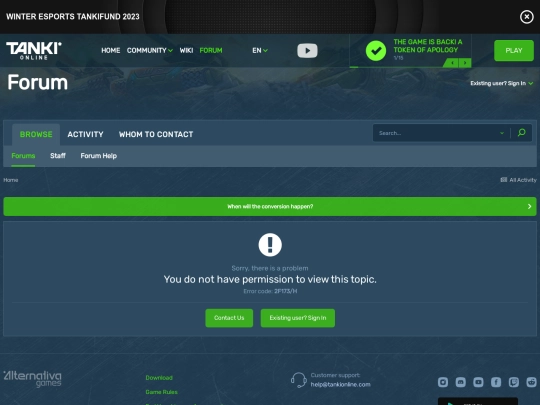540x405 pixels.
Task: Expand the search scope dropdown arrow
Action: (502, 133)
